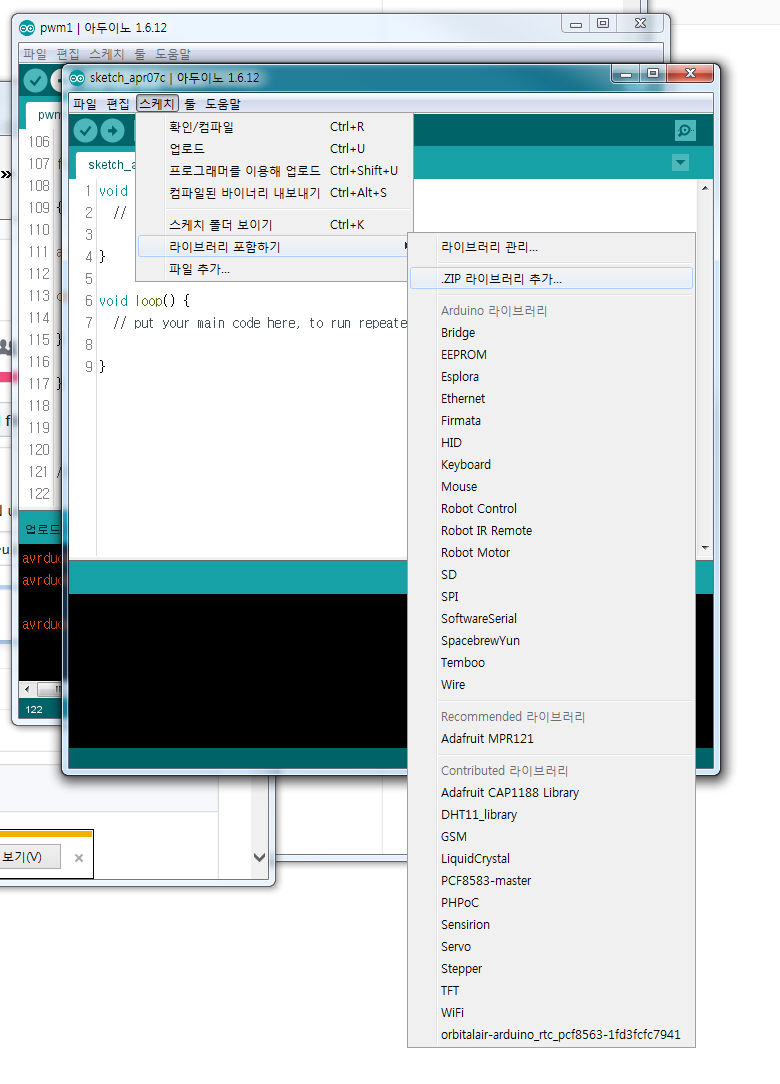This screenshot has width=780, height=1084.
Task: Include the Wire library
Action: [x=551, y=684]
